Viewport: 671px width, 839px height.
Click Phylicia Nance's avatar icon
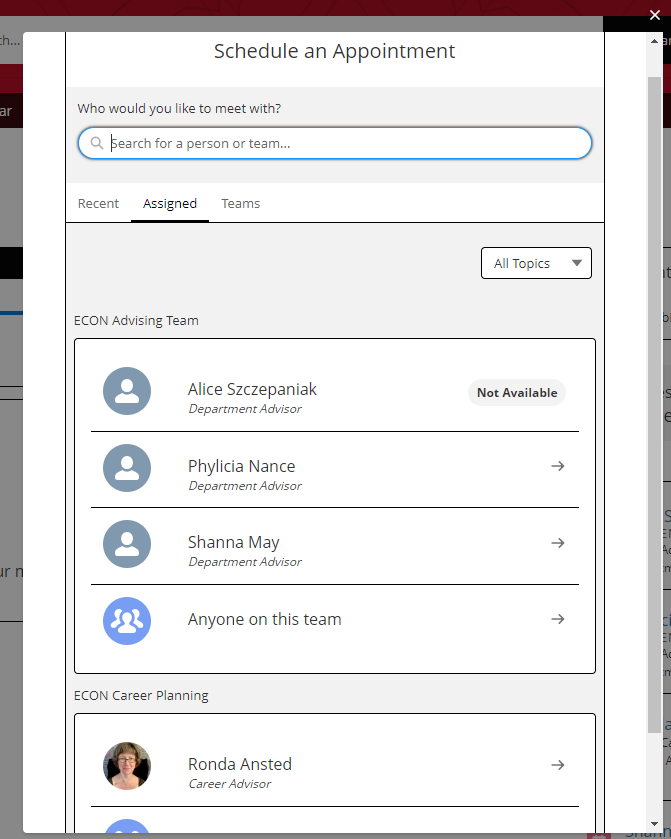127,468
